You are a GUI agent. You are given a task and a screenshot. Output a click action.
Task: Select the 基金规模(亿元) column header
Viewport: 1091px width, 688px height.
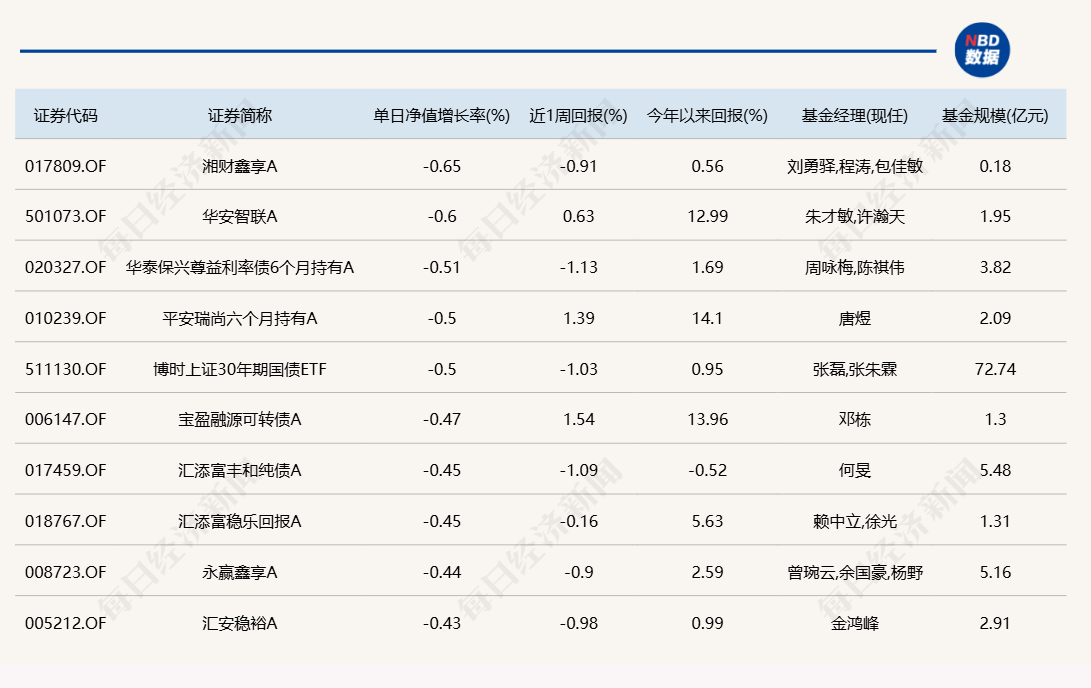tap(995, 115)
